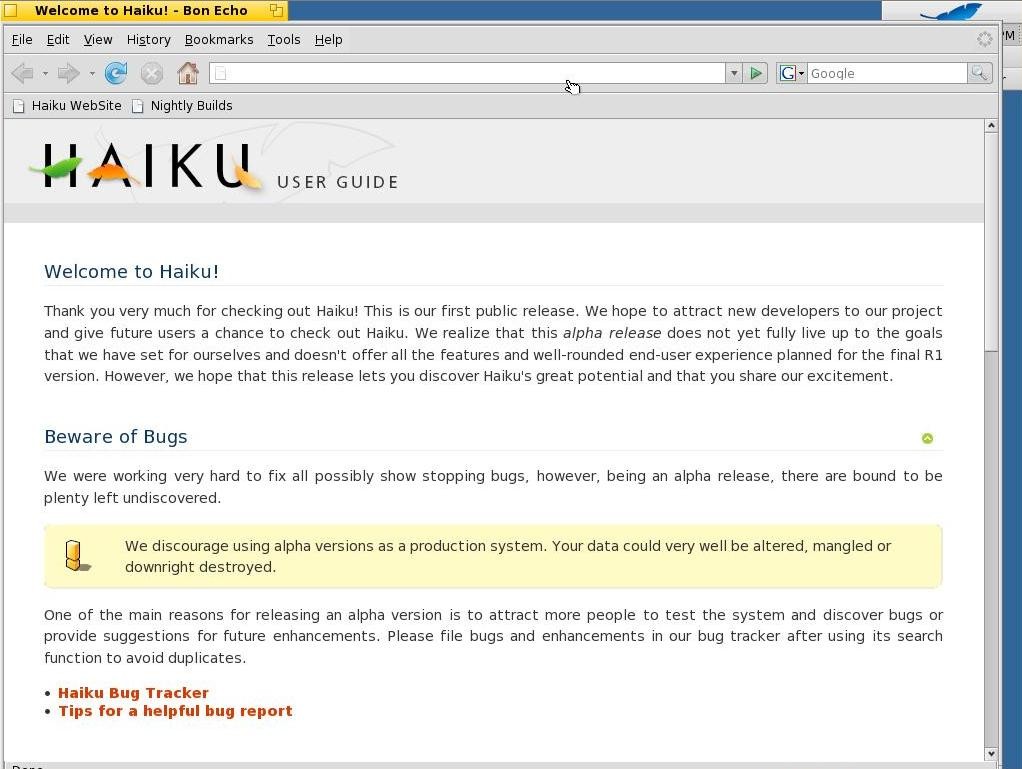
Task: Click the Forward arrow navigation icon
Action: coord(68,73)
